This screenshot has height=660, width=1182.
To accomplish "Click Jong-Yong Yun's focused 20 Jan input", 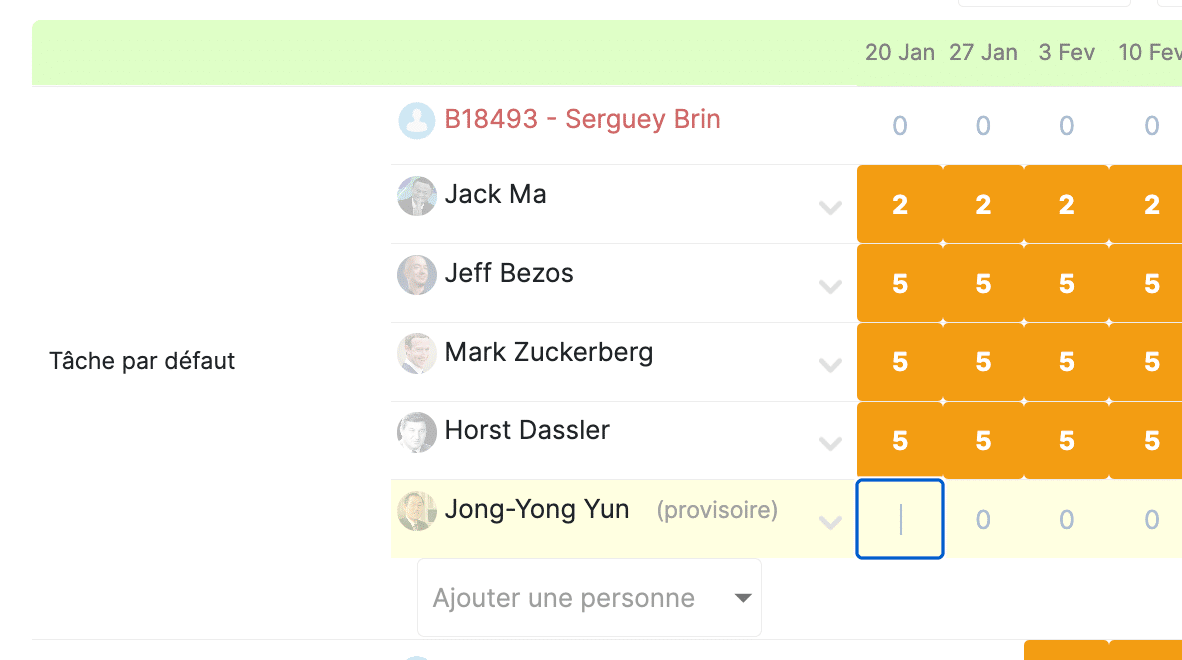I will (900, 519).
